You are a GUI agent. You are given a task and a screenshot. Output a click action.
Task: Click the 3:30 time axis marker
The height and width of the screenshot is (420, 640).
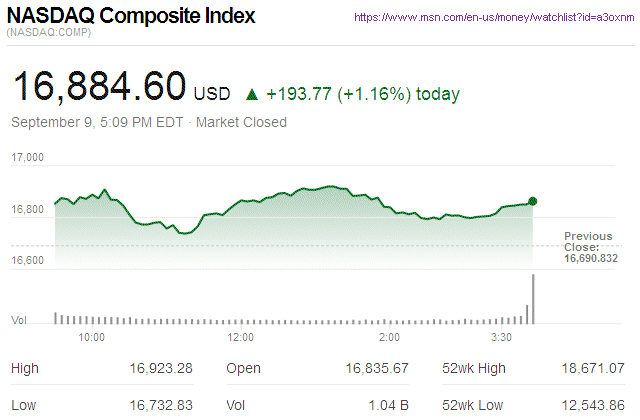pyautogui.click(x=502, y=338)
